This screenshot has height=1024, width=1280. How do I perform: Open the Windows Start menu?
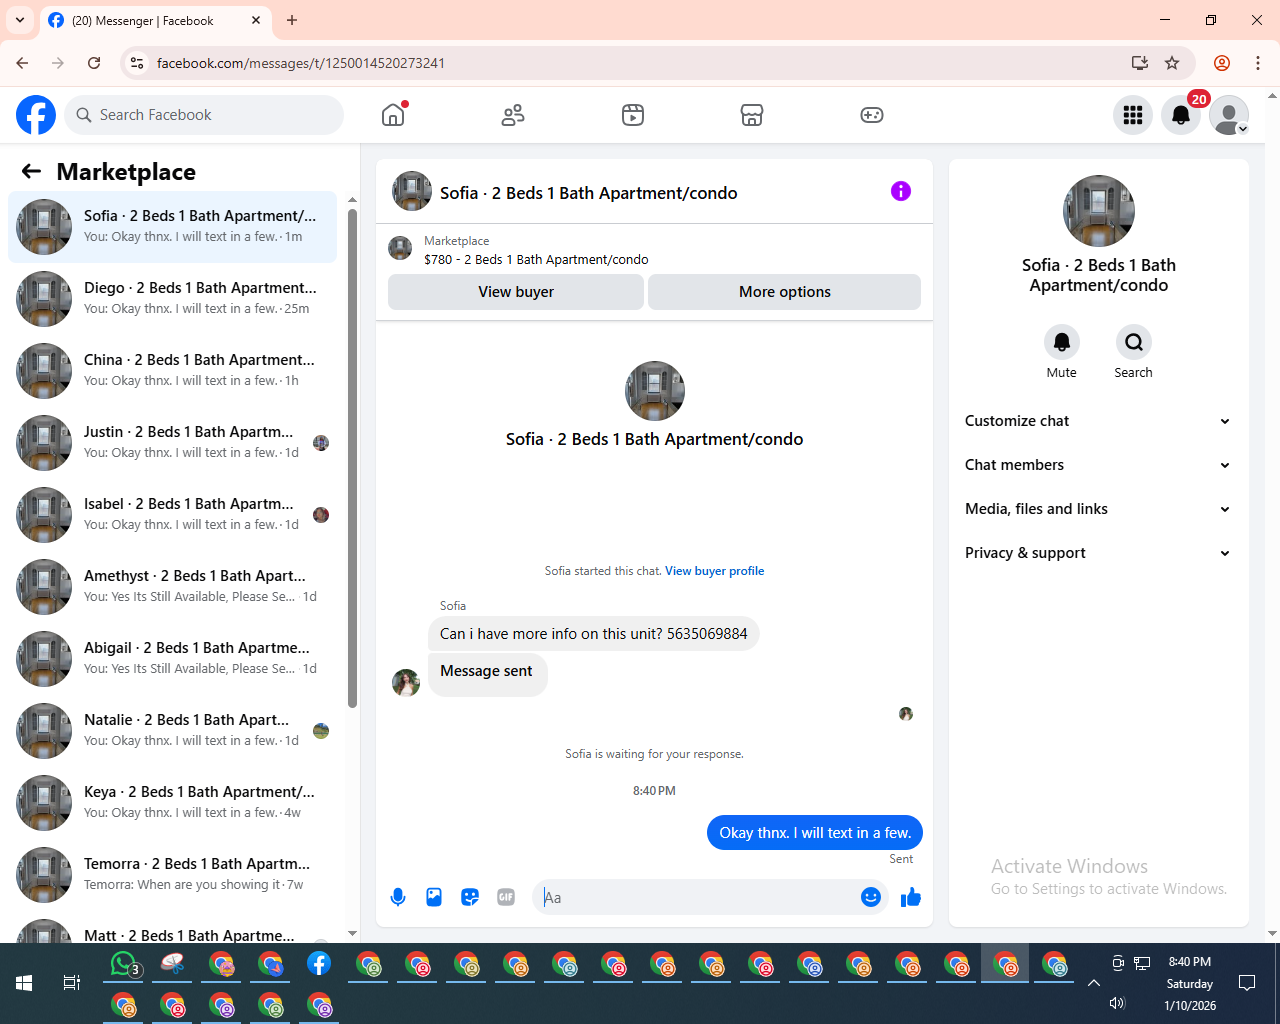pyautogui.click(x=24, y=983)
